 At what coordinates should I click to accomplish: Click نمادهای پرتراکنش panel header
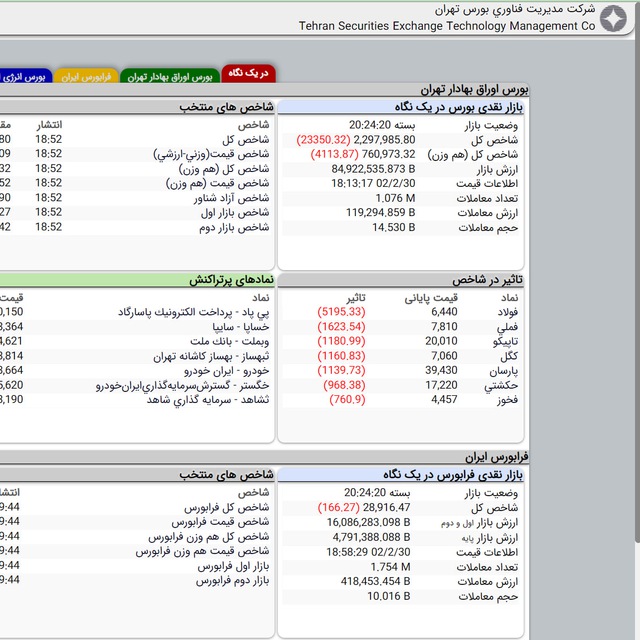point(137,280)
